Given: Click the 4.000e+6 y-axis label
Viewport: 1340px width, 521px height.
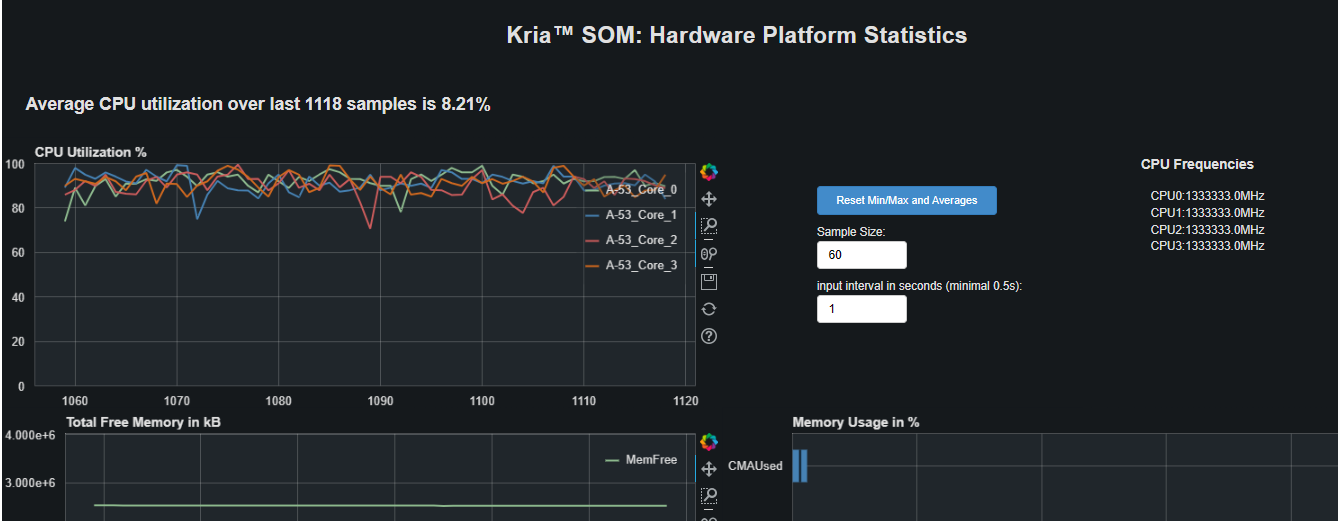Looking at the screenshot, I should (31, 436).
